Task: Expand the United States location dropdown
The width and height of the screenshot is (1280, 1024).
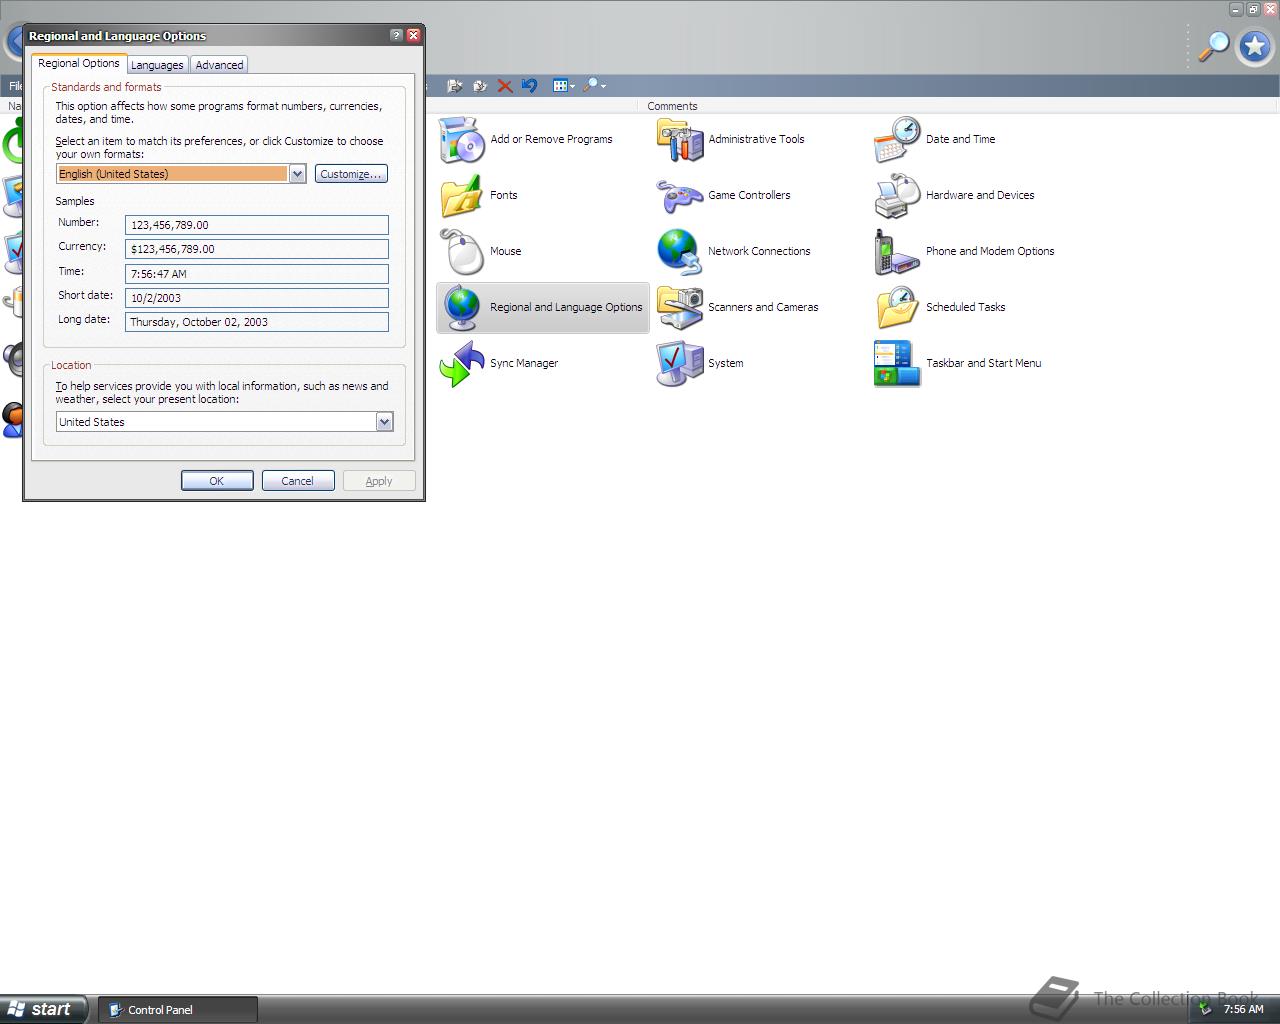Action: tap(384, 422)
